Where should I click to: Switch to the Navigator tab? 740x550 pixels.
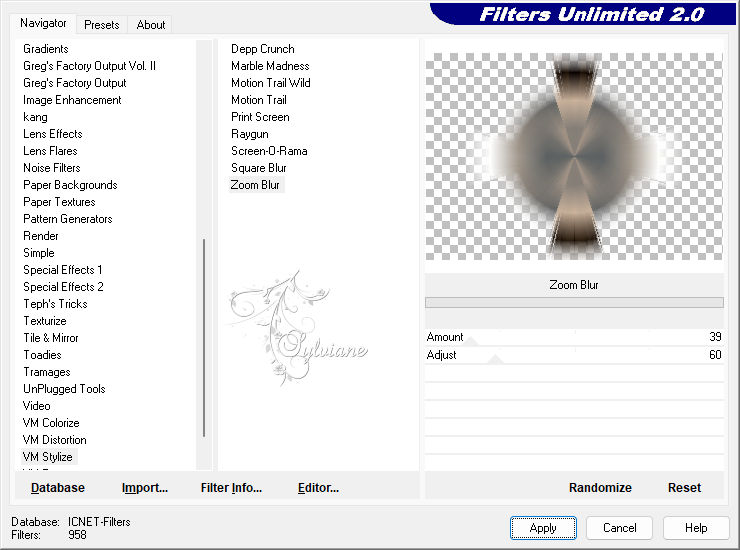click(x=43, y=23)
